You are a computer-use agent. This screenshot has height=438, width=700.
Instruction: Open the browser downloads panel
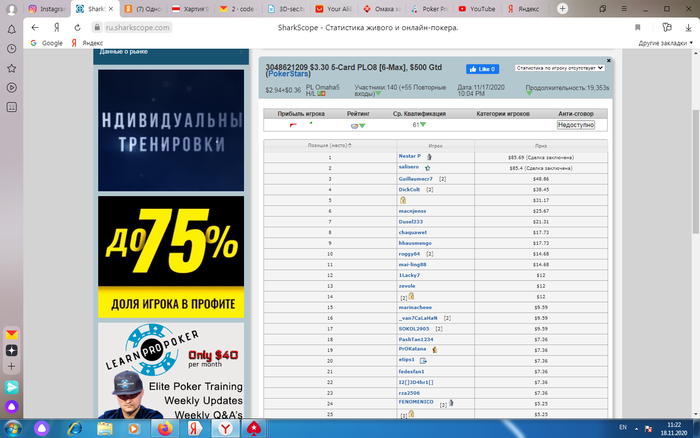point(688,28)
